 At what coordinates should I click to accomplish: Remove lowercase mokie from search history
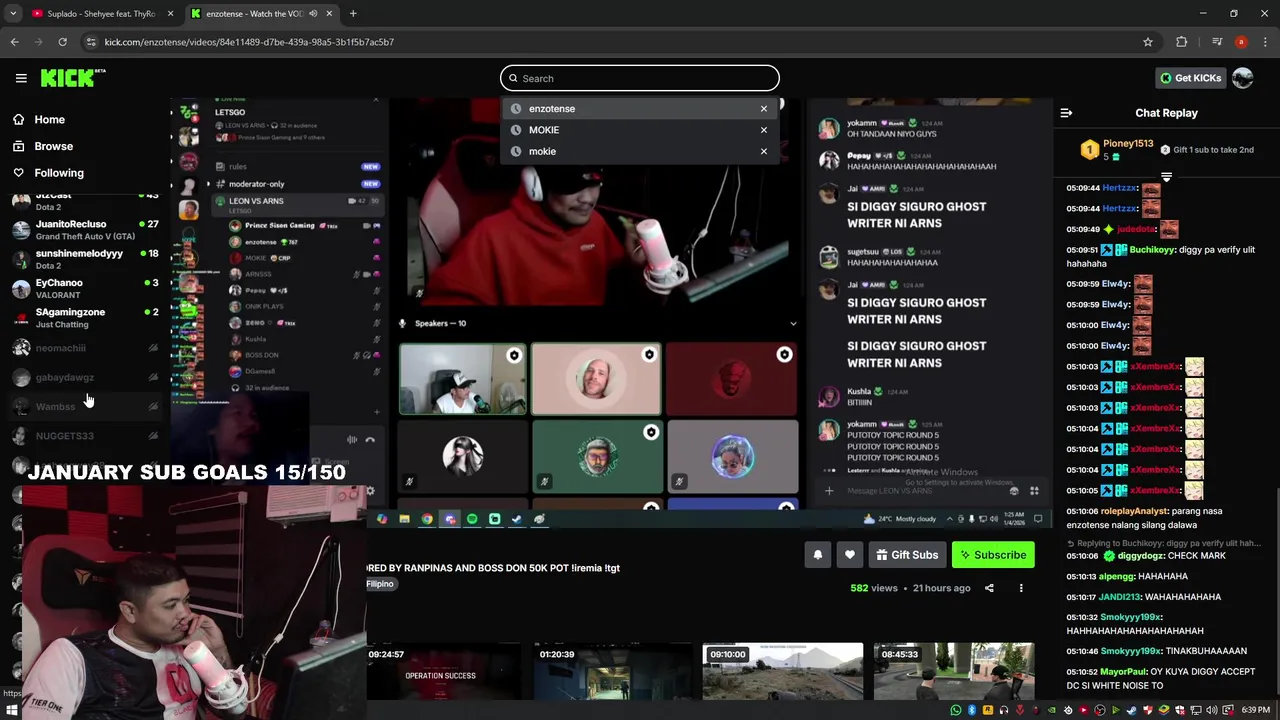(764, 151)
